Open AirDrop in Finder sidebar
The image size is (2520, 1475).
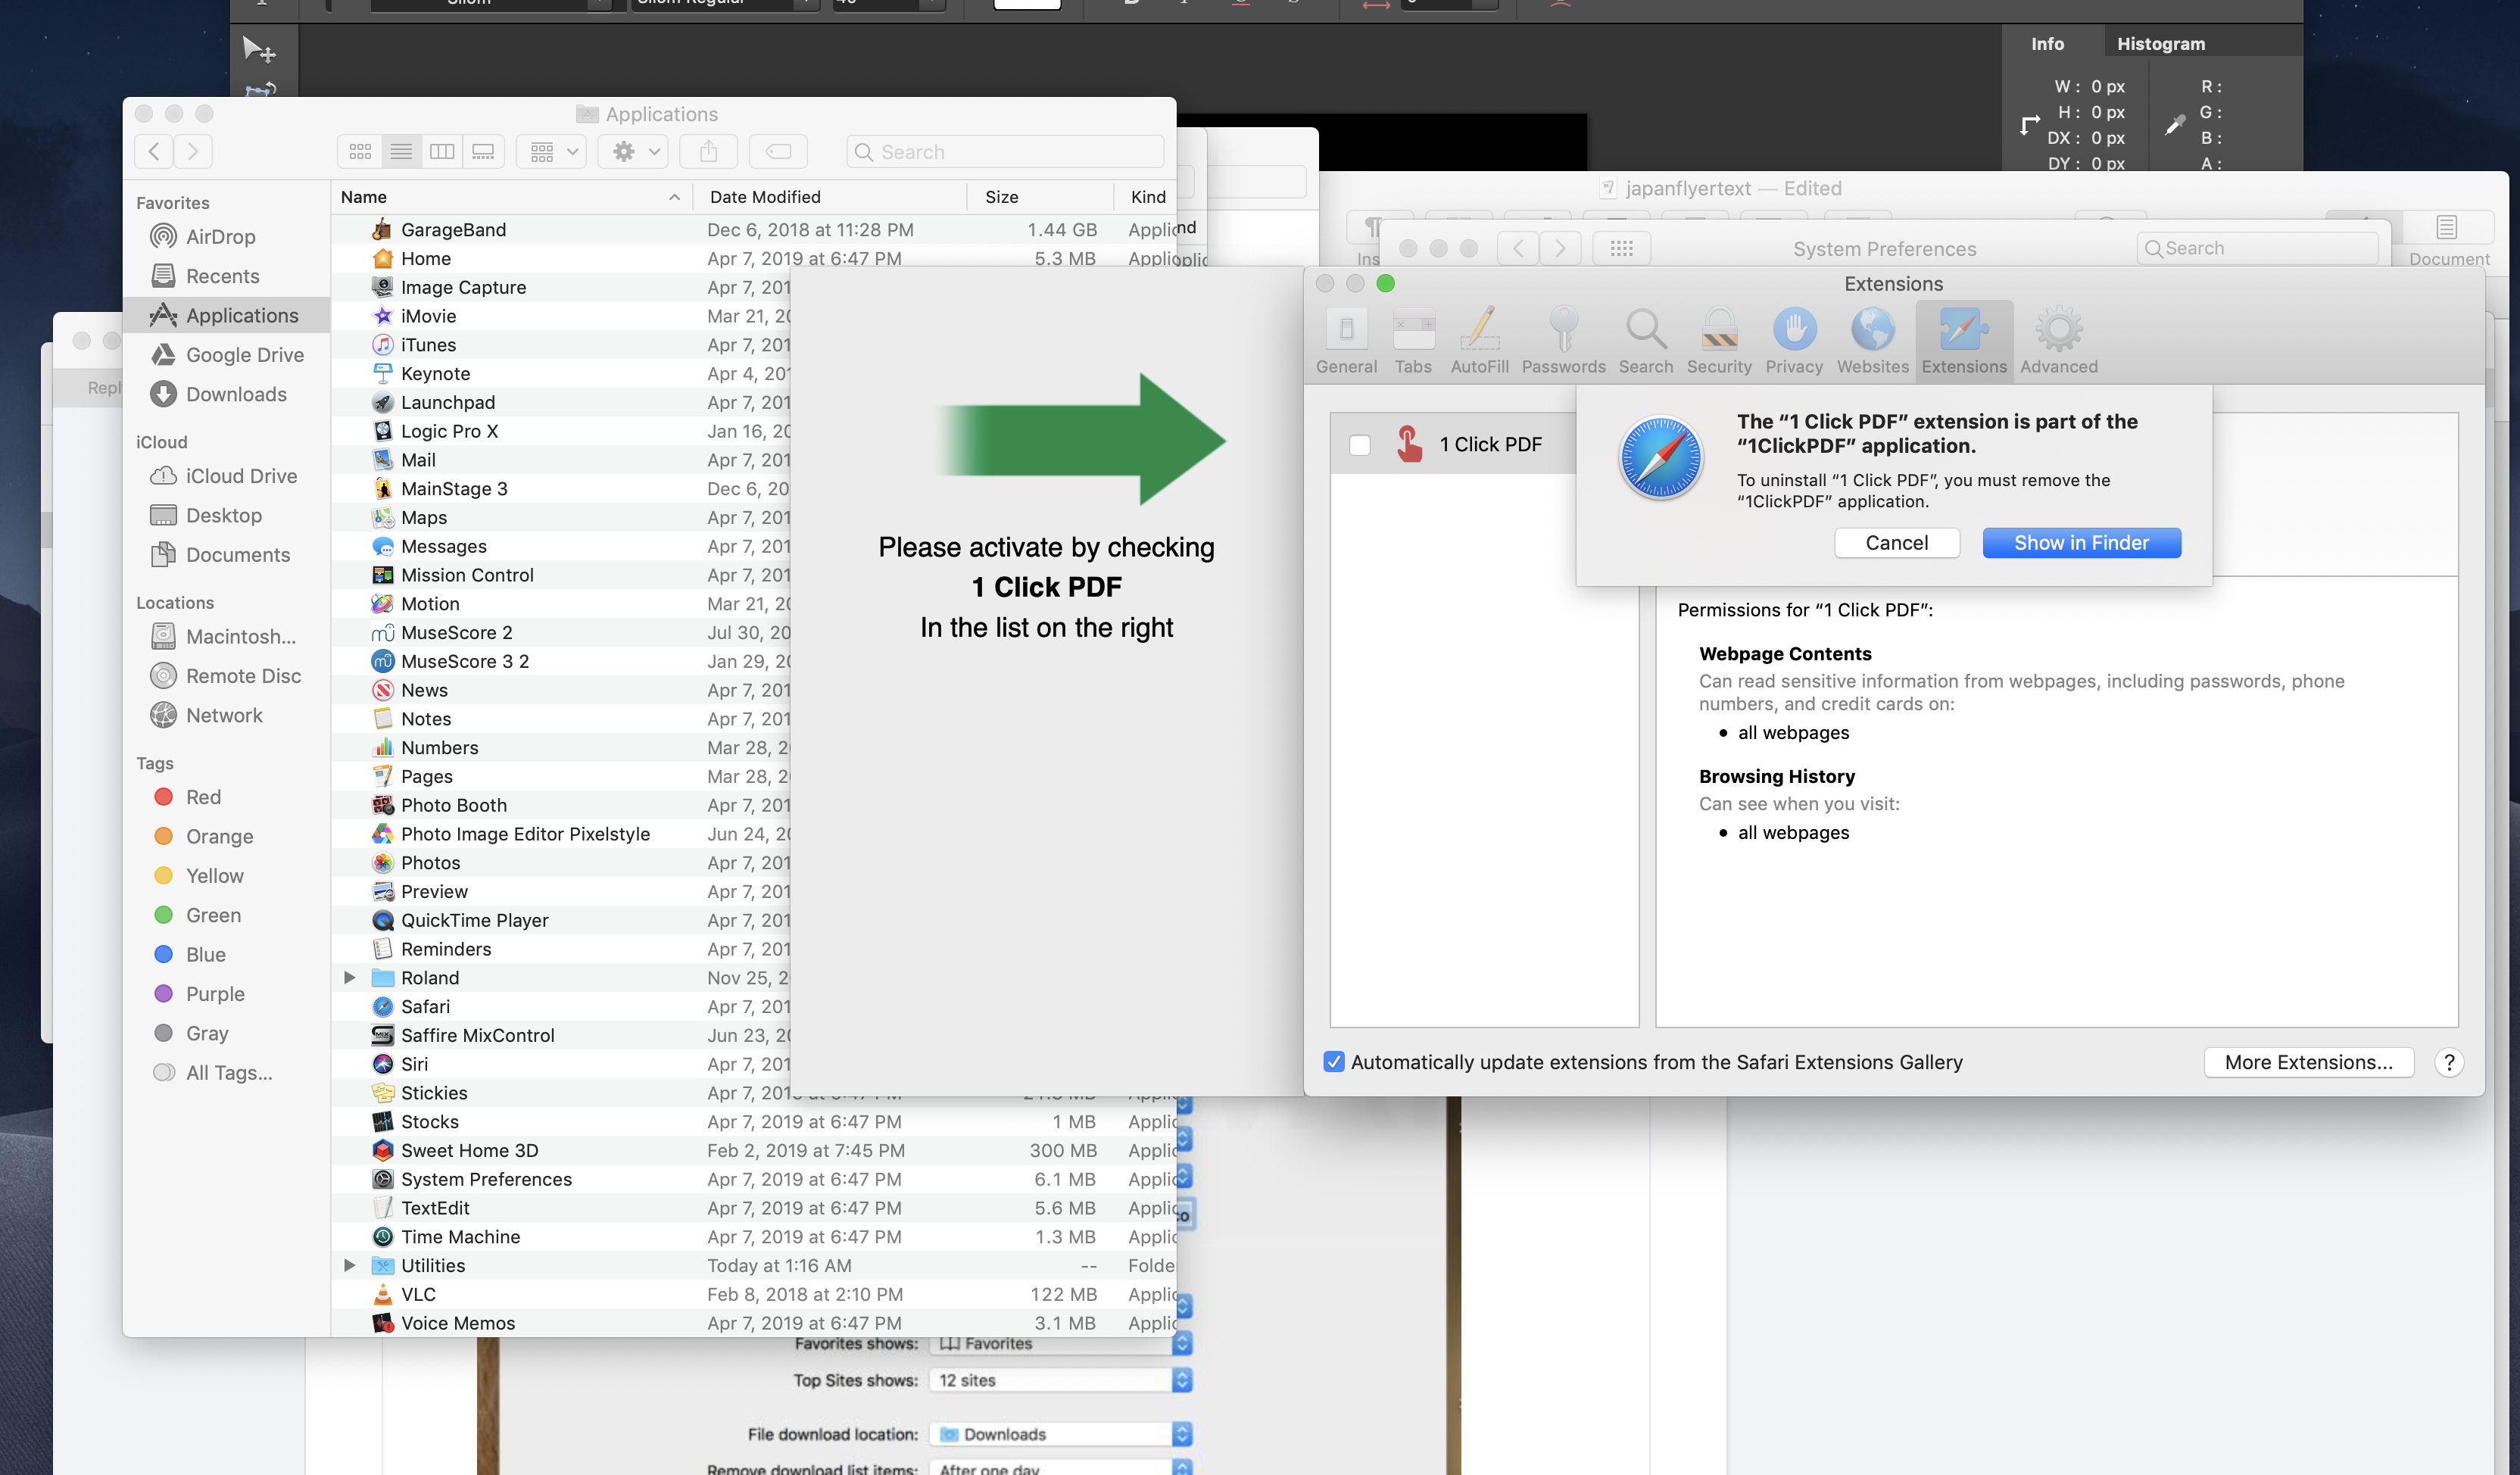click(x=220, y=236)
